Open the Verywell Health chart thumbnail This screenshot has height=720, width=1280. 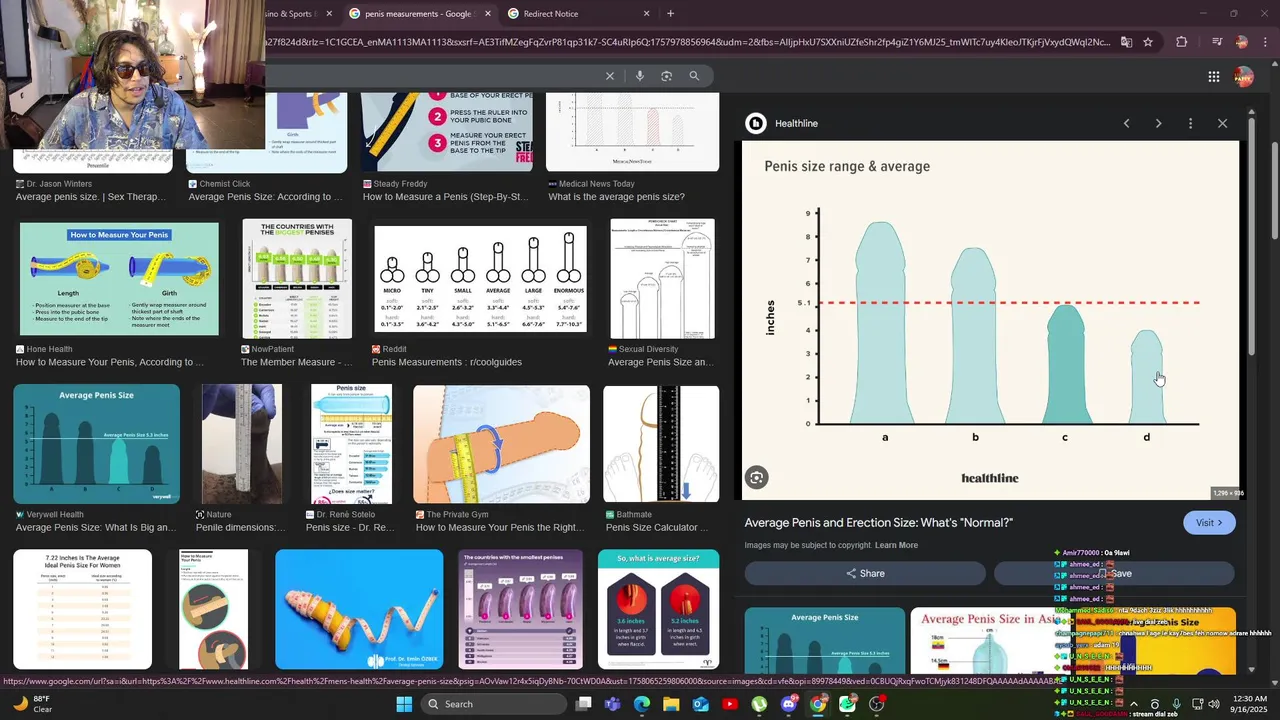[x=97, y=444]
